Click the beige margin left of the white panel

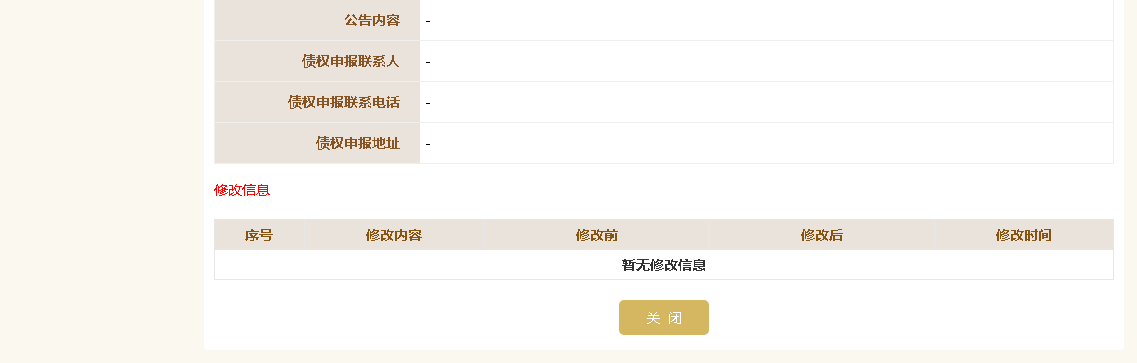click(x=102, y=181)
